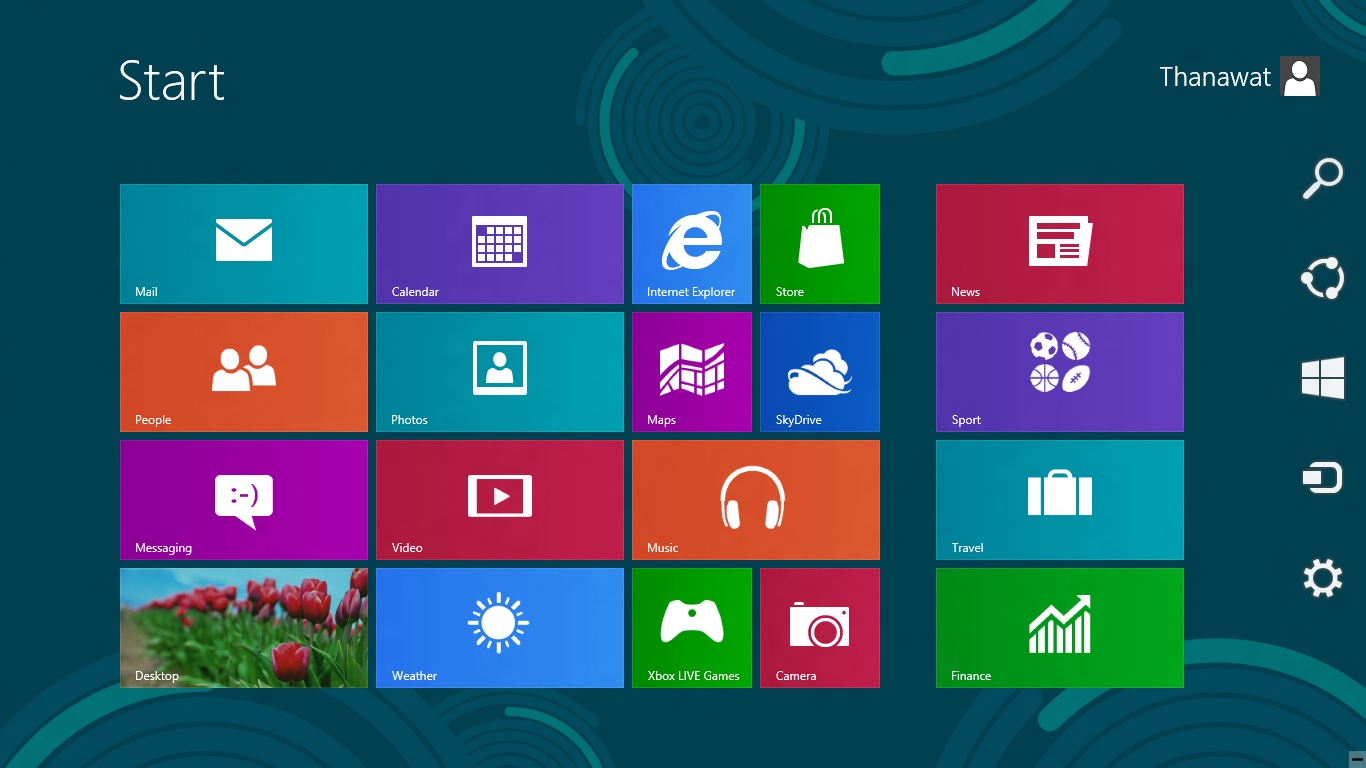The width and height of the screenshot is (1366, 768).
Task: Open the Music tile
Action: [756, 500]
